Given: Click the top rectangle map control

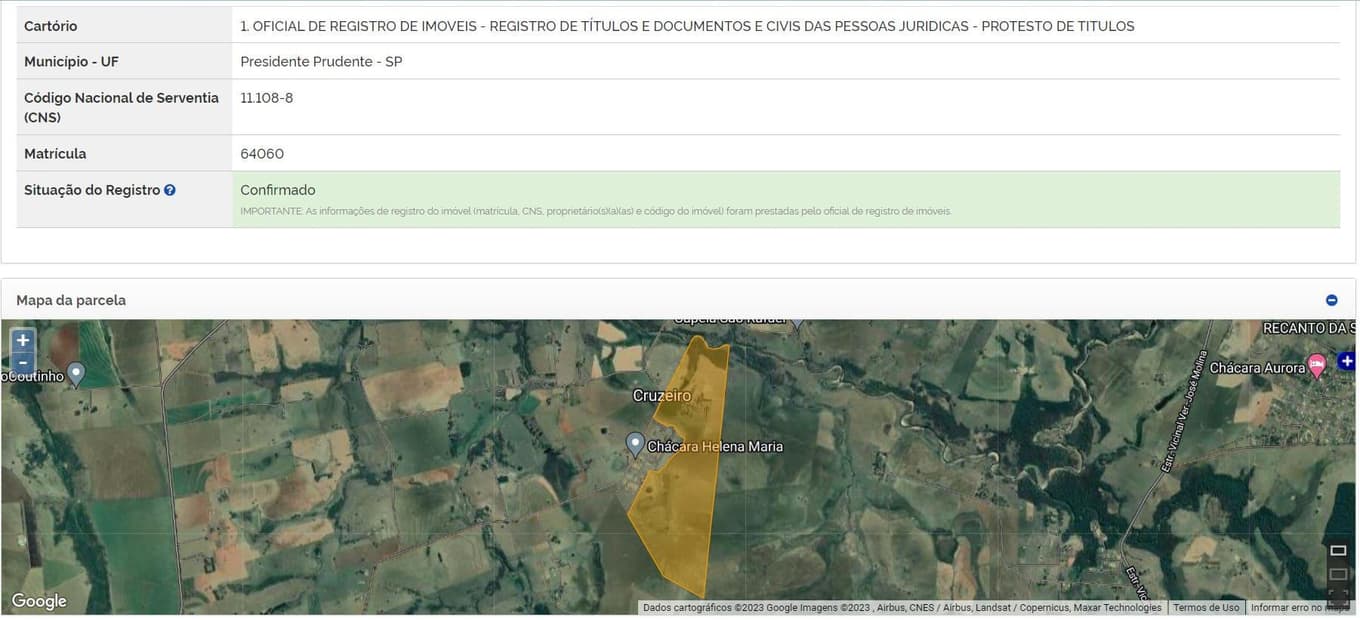Looking at the screenshot, I should point(1338,551).
